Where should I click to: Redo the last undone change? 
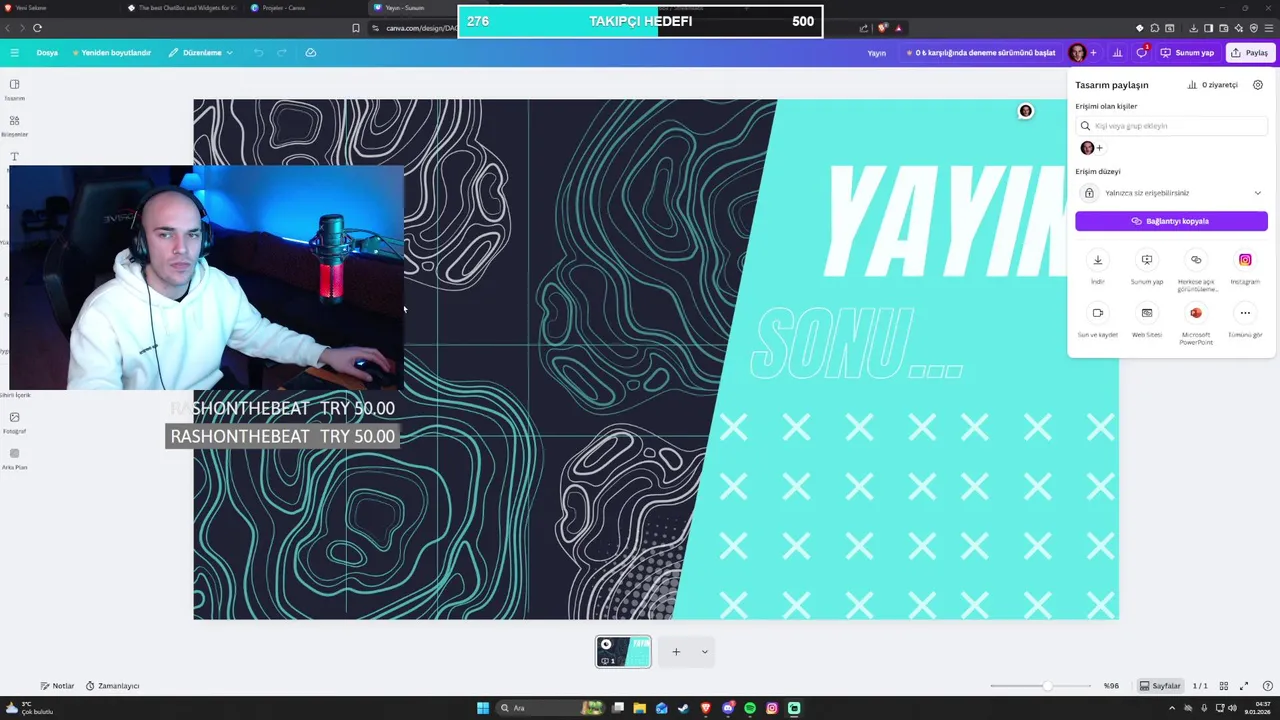[x=282, y=53]
